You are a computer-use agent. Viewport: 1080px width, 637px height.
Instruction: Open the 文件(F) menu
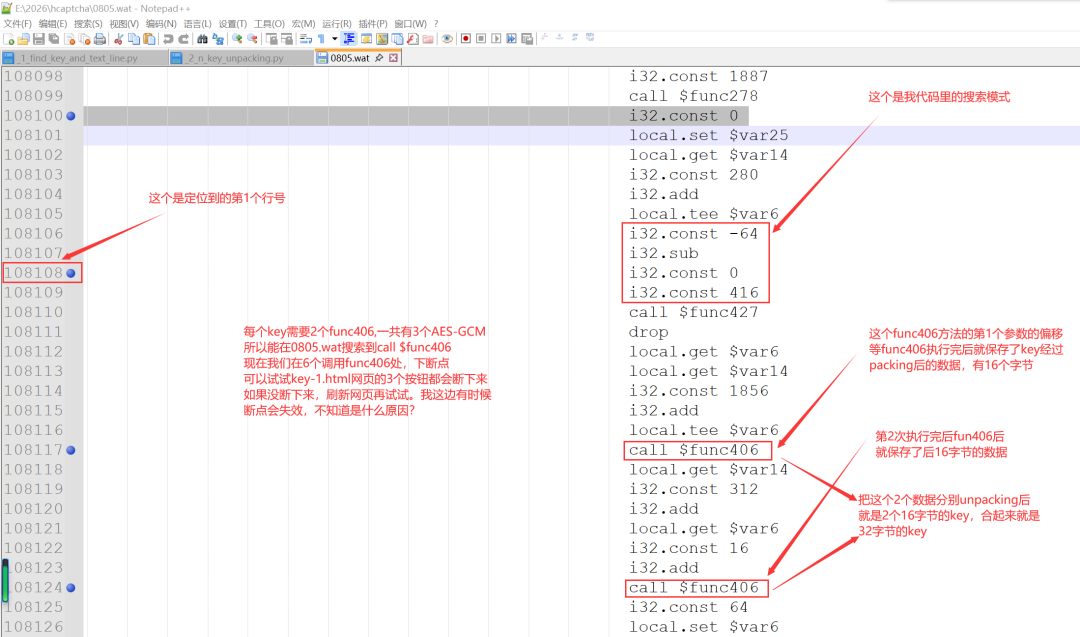click(x=17, y=23)
